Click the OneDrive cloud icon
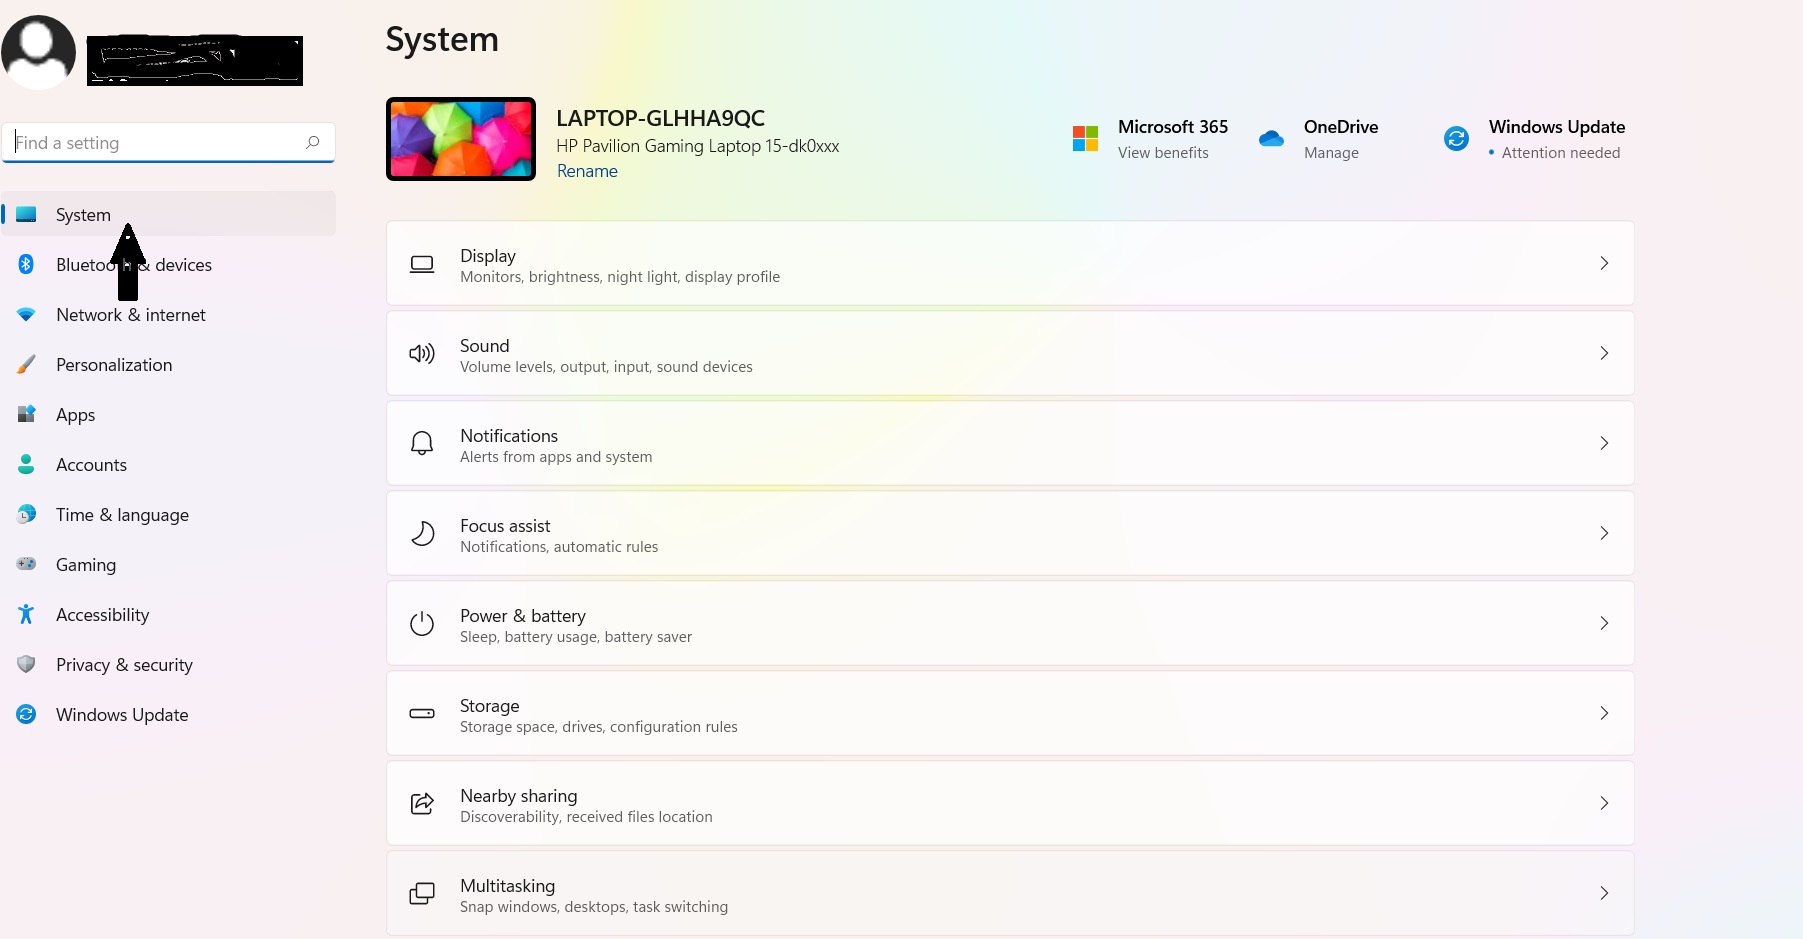This screenshot has width=1803, height=939. click(x=1271, y=139)
